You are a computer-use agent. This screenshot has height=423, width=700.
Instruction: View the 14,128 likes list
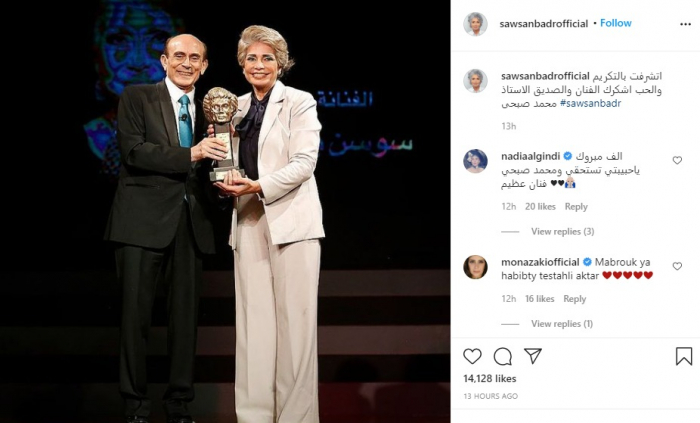tap(490, 379)
